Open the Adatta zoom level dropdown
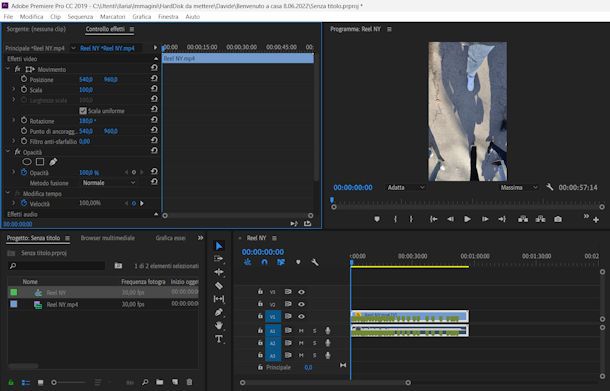 click(405, 188)
